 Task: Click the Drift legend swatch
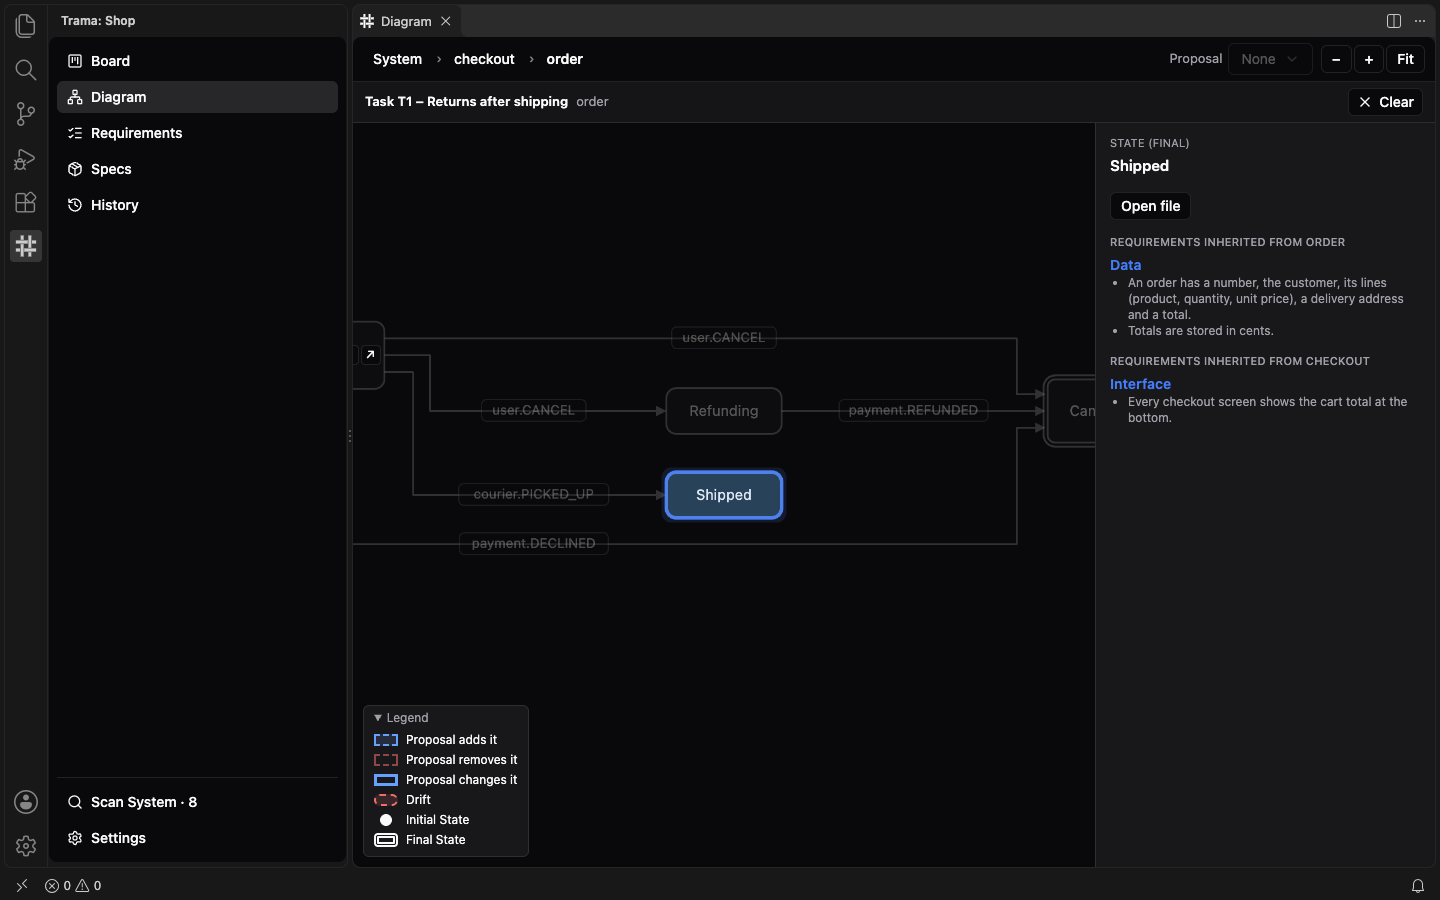click(x=386, y=800)
